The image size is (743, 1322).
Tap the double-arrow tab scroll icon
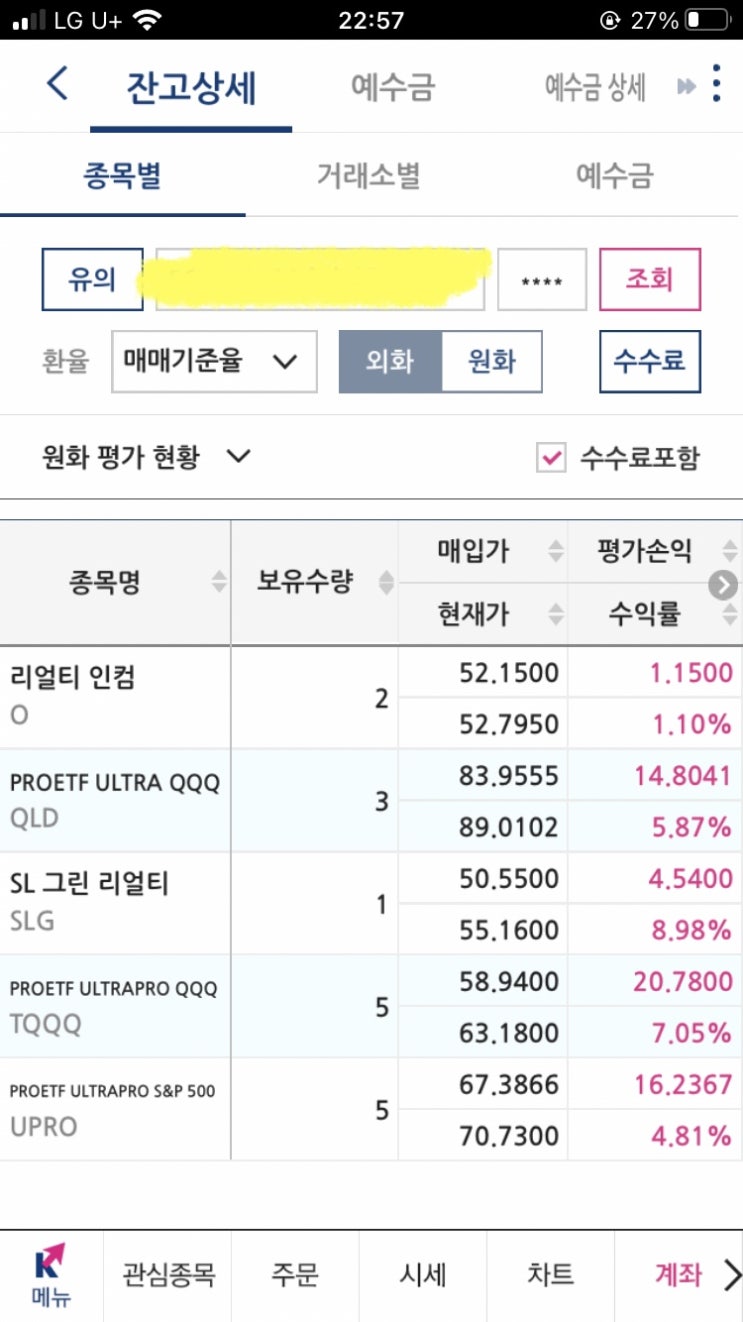coord(686,87)
